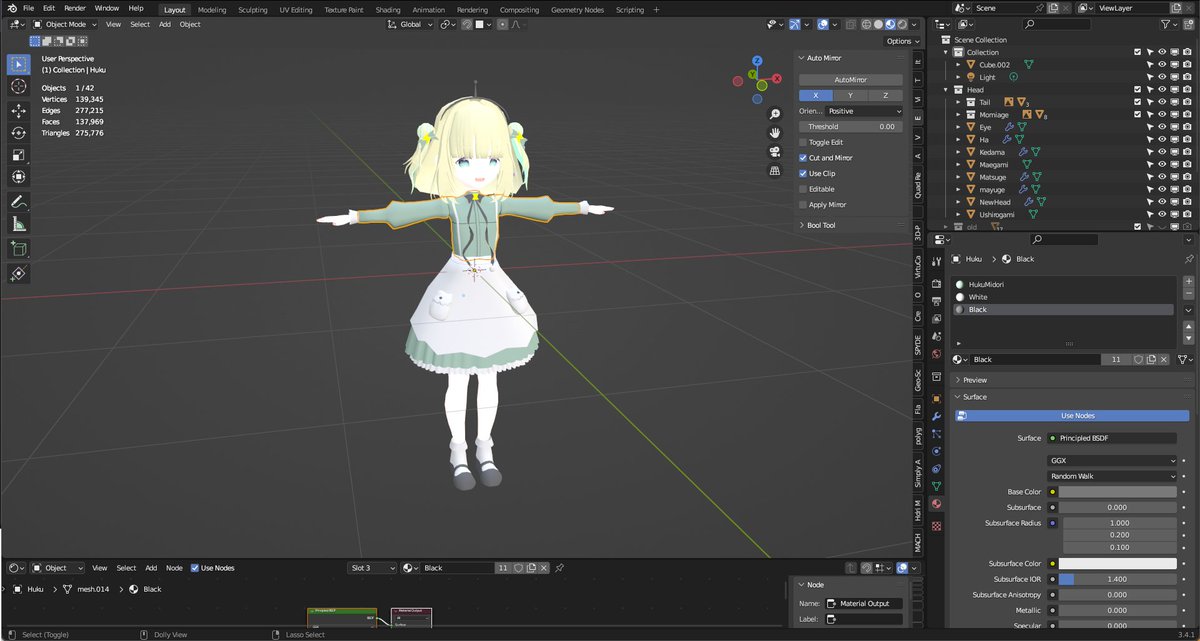
Task: Open the Render menu
Action: [x=75, y=8]
